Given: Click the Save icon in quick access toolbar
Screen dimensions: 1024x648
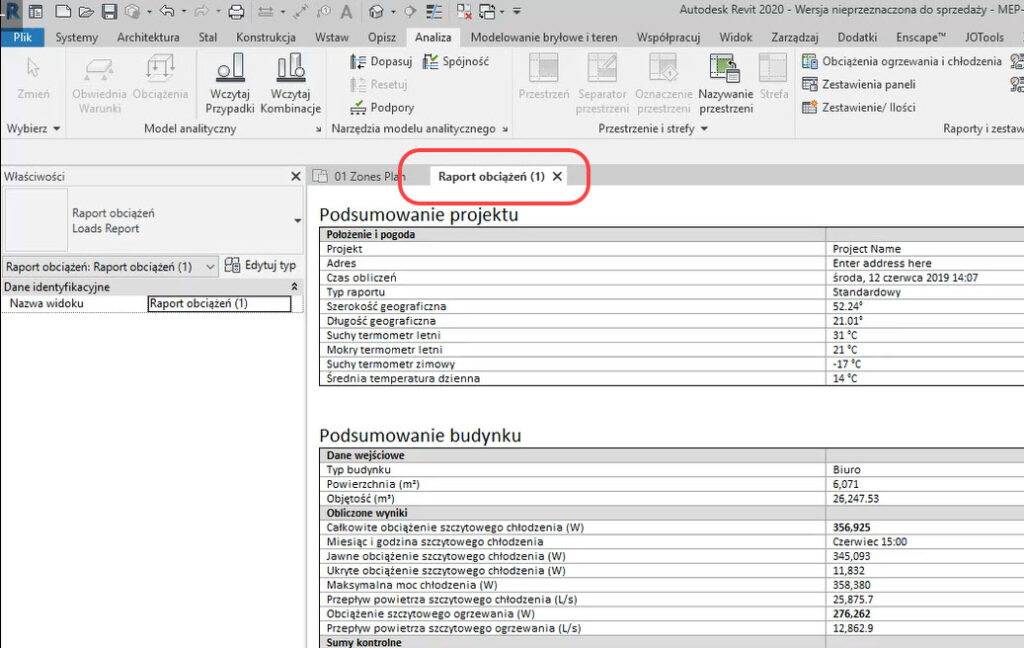Looking at the screenshot, I should [x=109, y=12].
